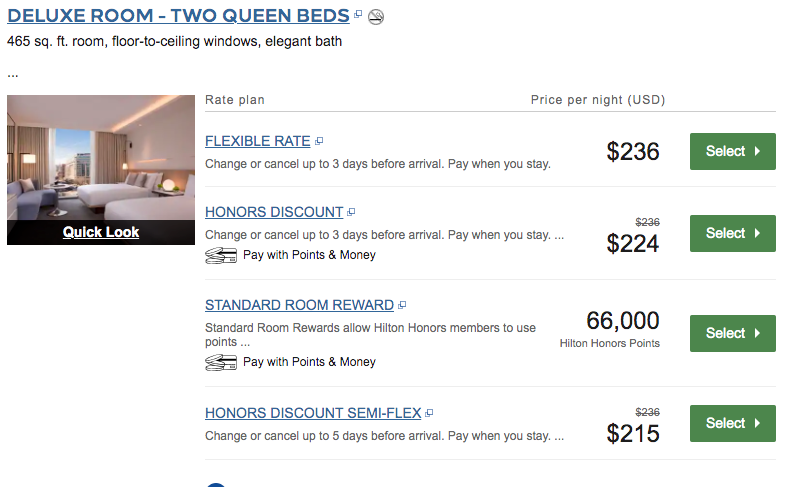This screenshot has height=487, width=794.
Task: Select the $224 Honors Discount rate
Action: click(x=732, y=233)
